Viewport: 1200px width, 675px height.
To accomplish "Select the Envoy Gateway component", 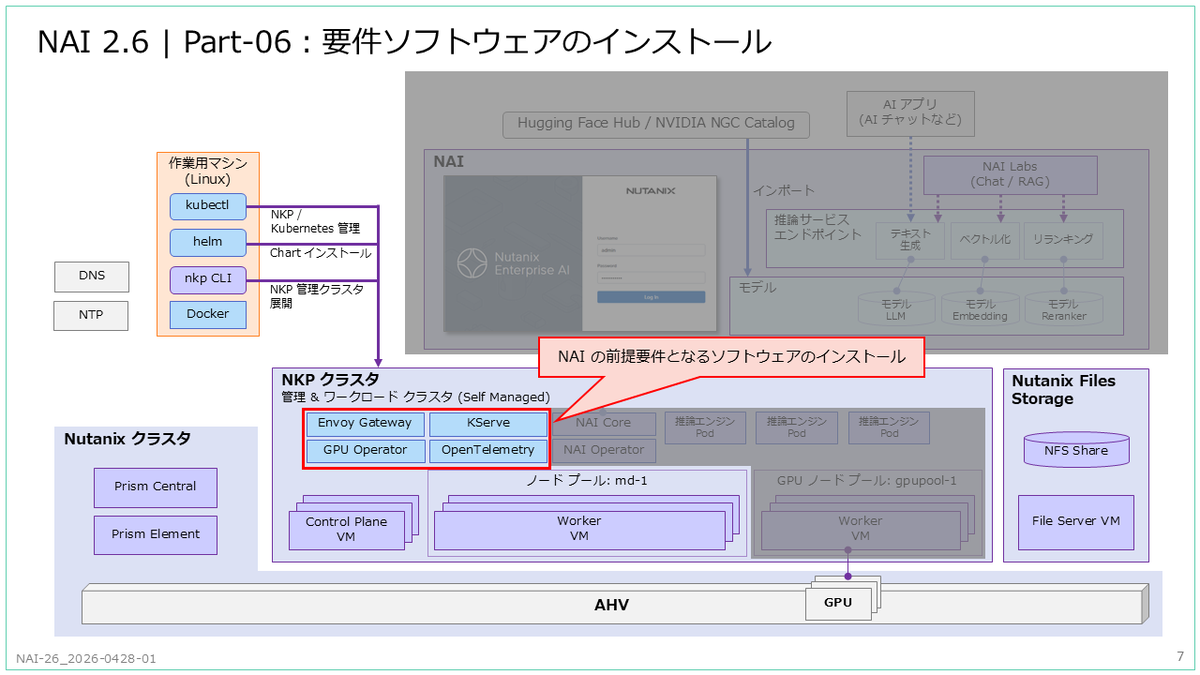I will [365, 424].
